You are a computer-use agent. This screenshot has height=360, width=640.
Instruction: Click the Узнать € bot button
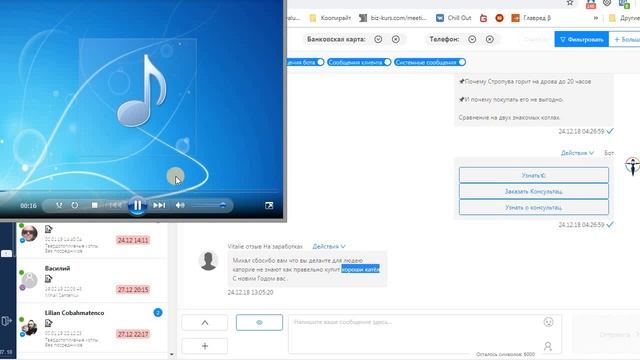[x=533, y=175]
